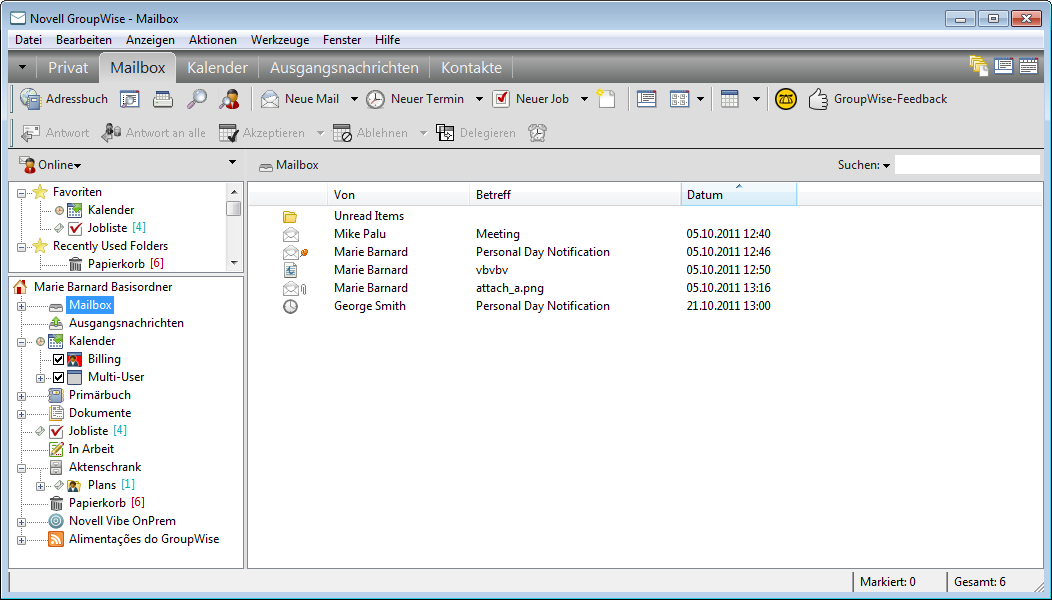Open the tab bar dropdown arrow left of Privat
The width and height of the screenshot is (1052, 600).
point(22,67)
